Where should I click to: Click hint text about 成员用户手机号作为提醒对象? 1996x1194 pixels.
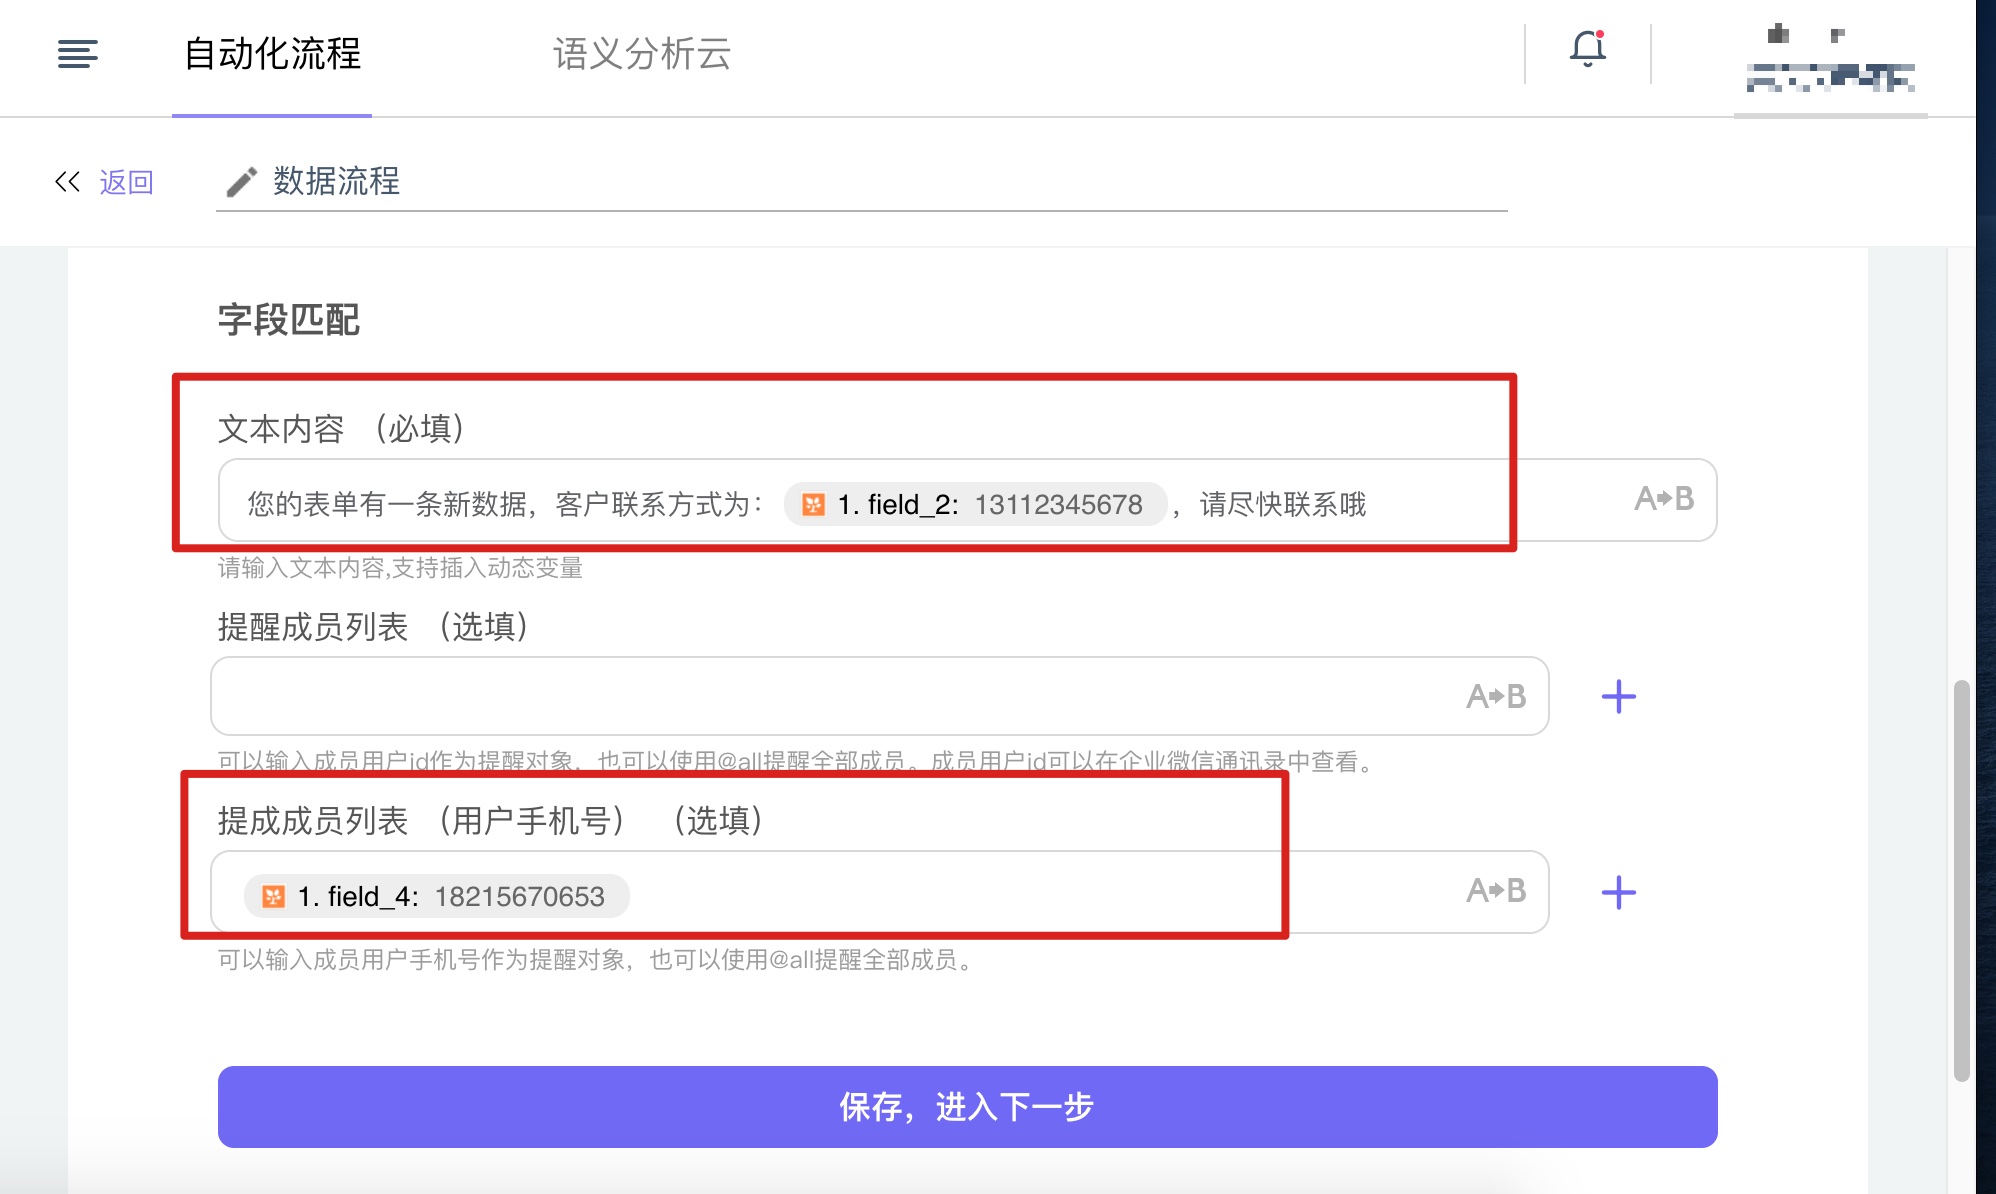[x=598, y=960]
